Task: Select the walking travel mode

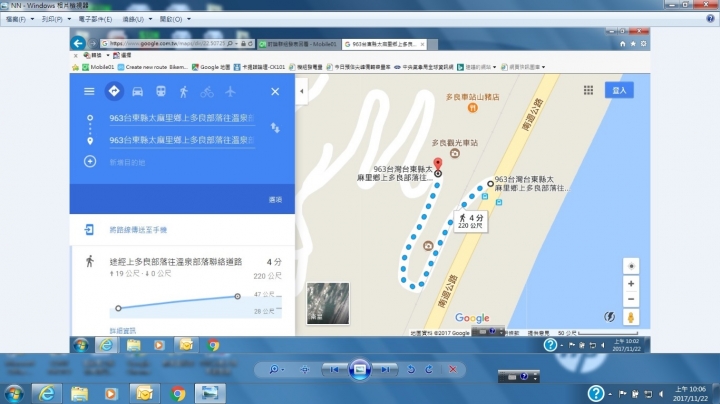Action: 184,91
